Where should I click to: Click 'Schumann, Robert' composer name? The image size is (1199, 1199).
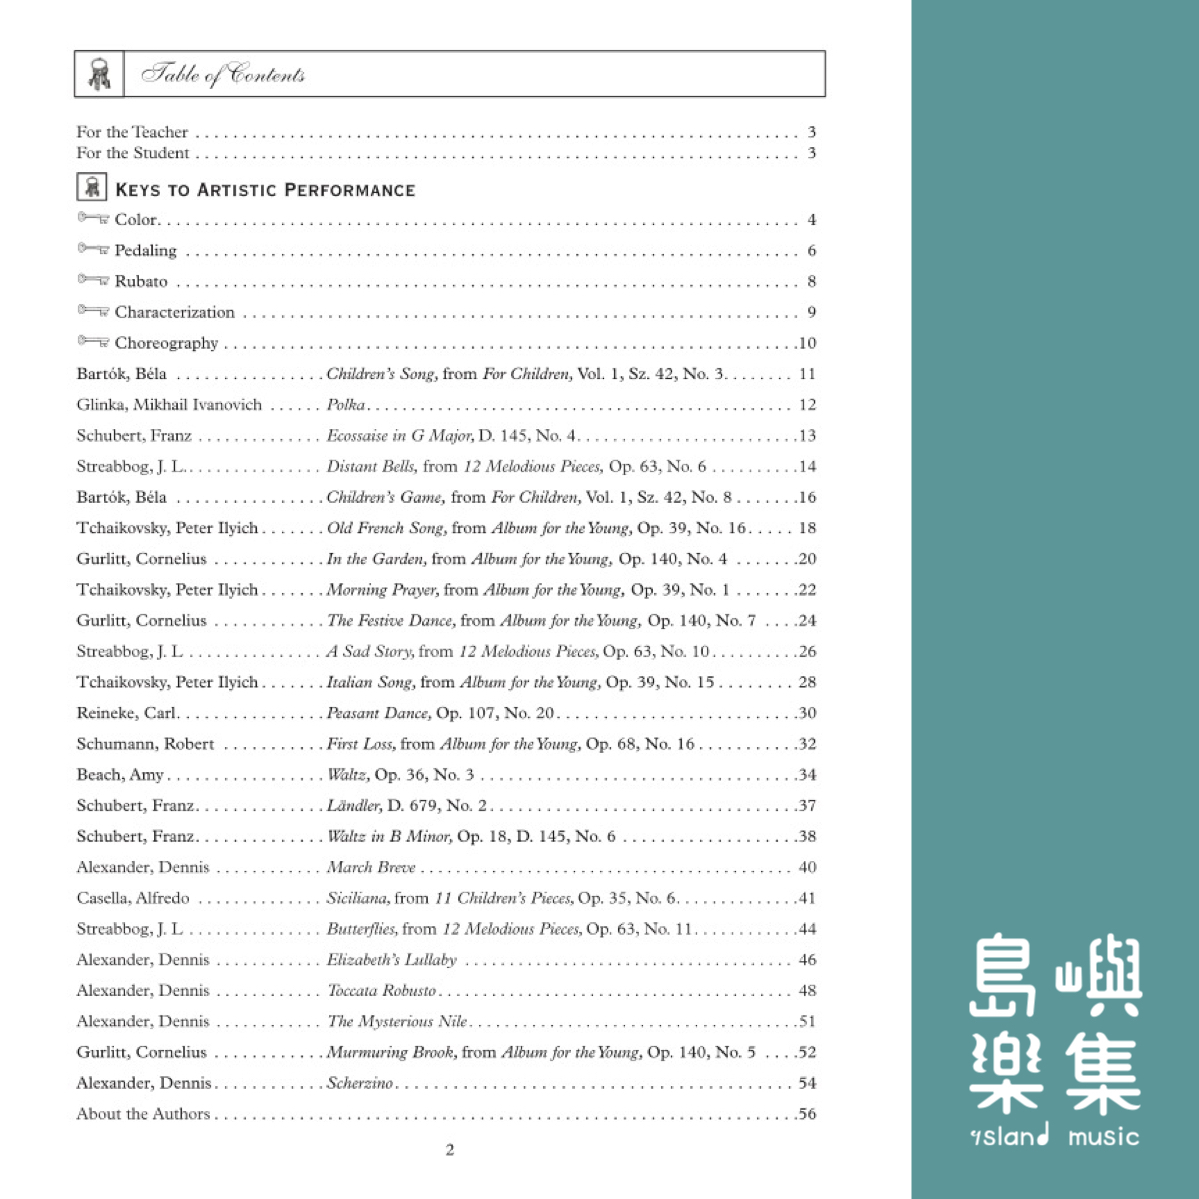[145, 744]
